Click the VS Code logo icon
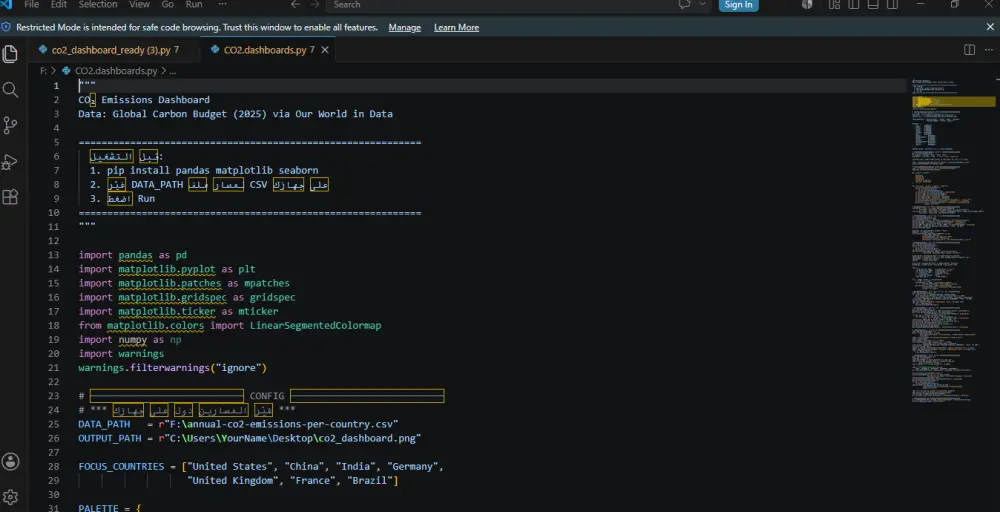The width and height of the screenshot is (1000, 512). tap(7, 4)
